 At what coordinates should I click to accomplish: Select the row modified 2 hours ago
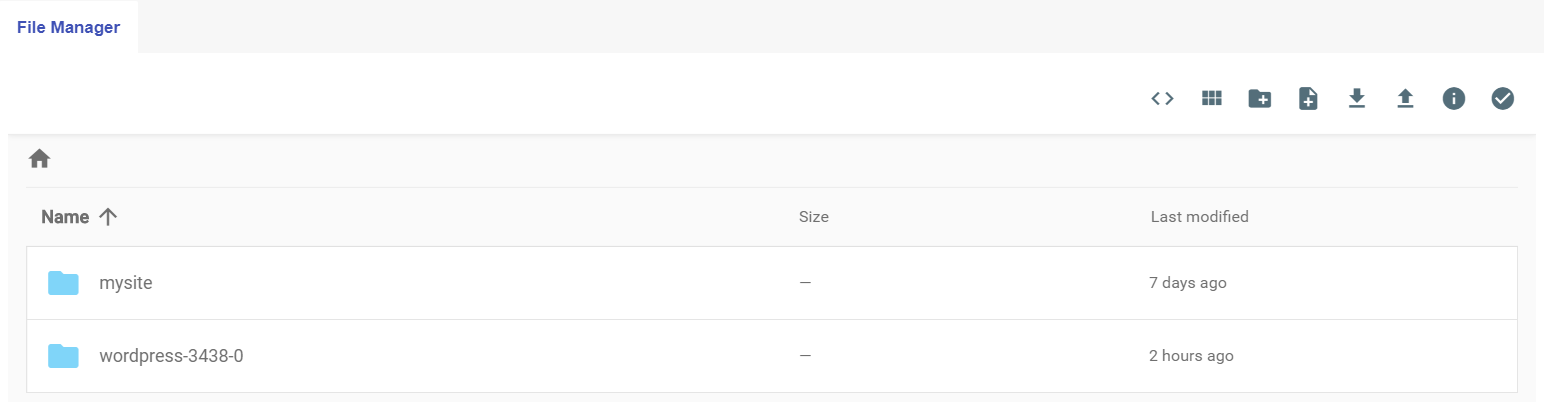click(772, 356)
